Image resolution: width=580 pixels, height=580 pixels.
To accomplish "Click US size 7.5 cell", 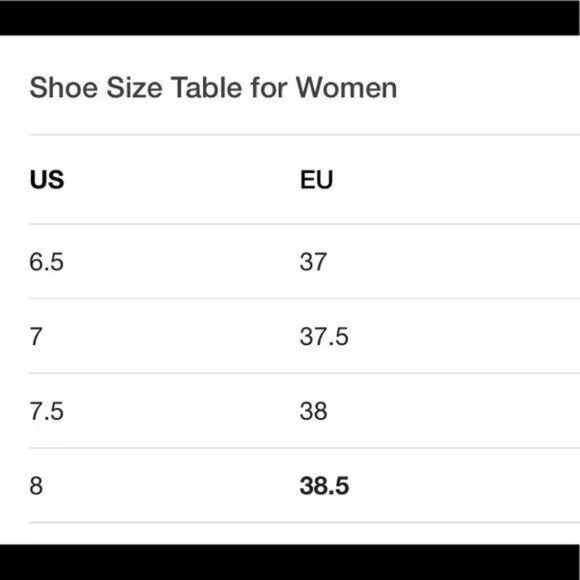I will click(47, 411).
